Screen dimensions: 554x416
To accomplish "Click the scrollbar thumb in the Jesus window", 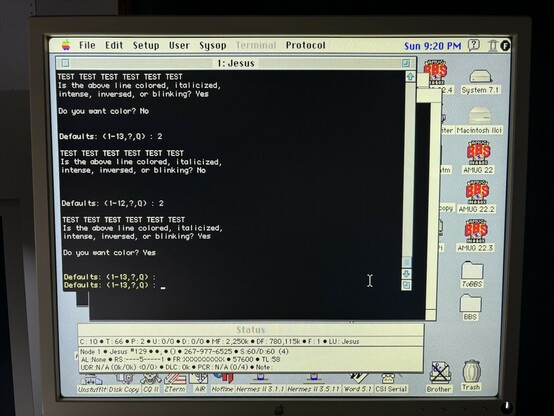I will [407, 262].
